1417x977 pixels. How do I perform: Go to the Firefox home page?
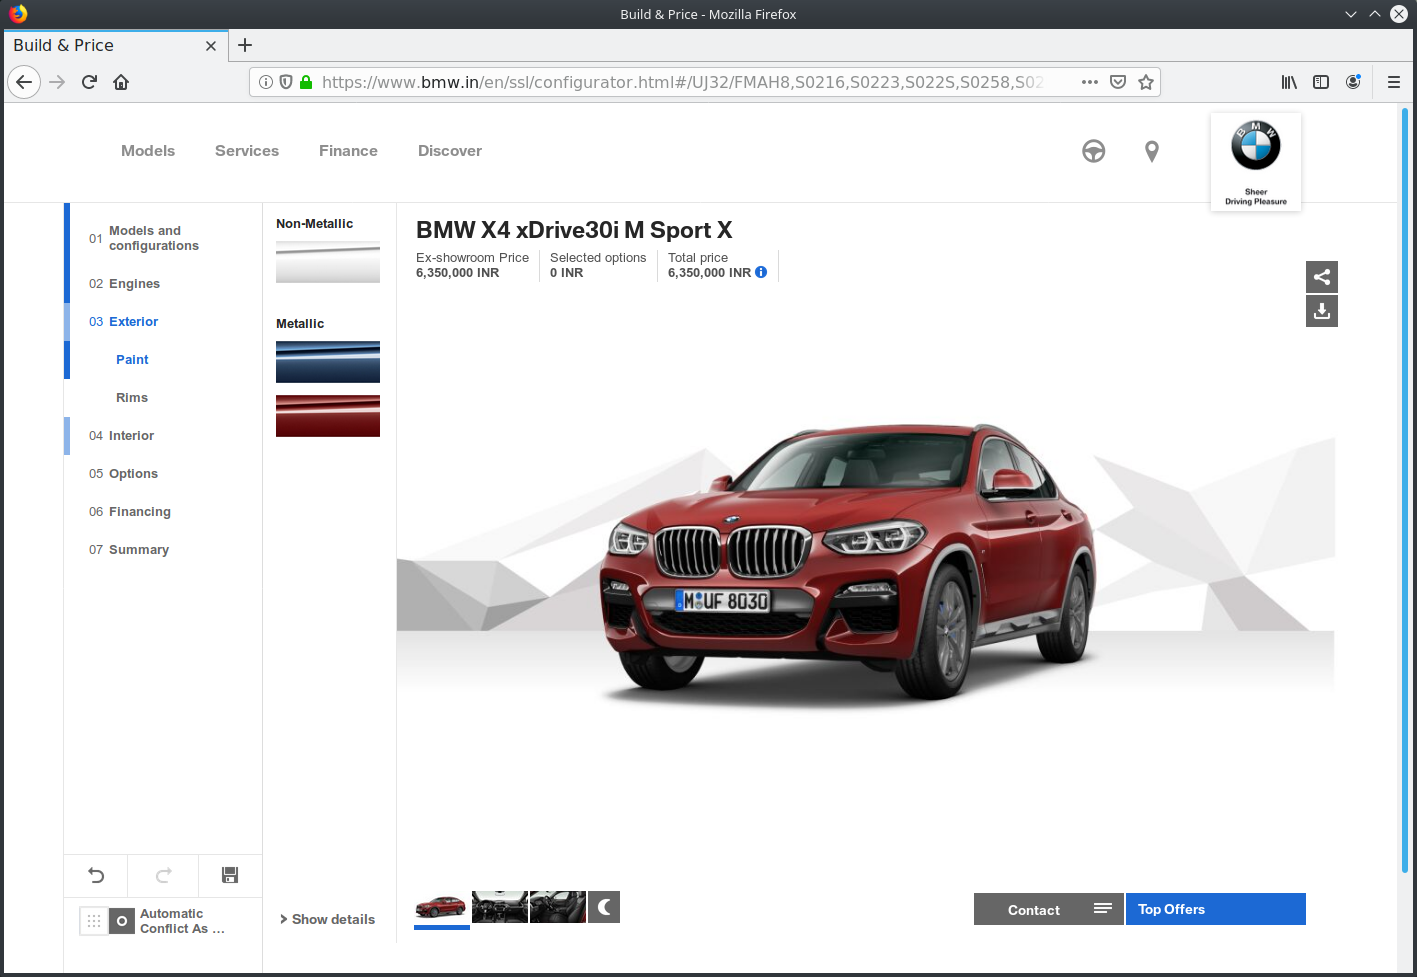click(121, 82)
